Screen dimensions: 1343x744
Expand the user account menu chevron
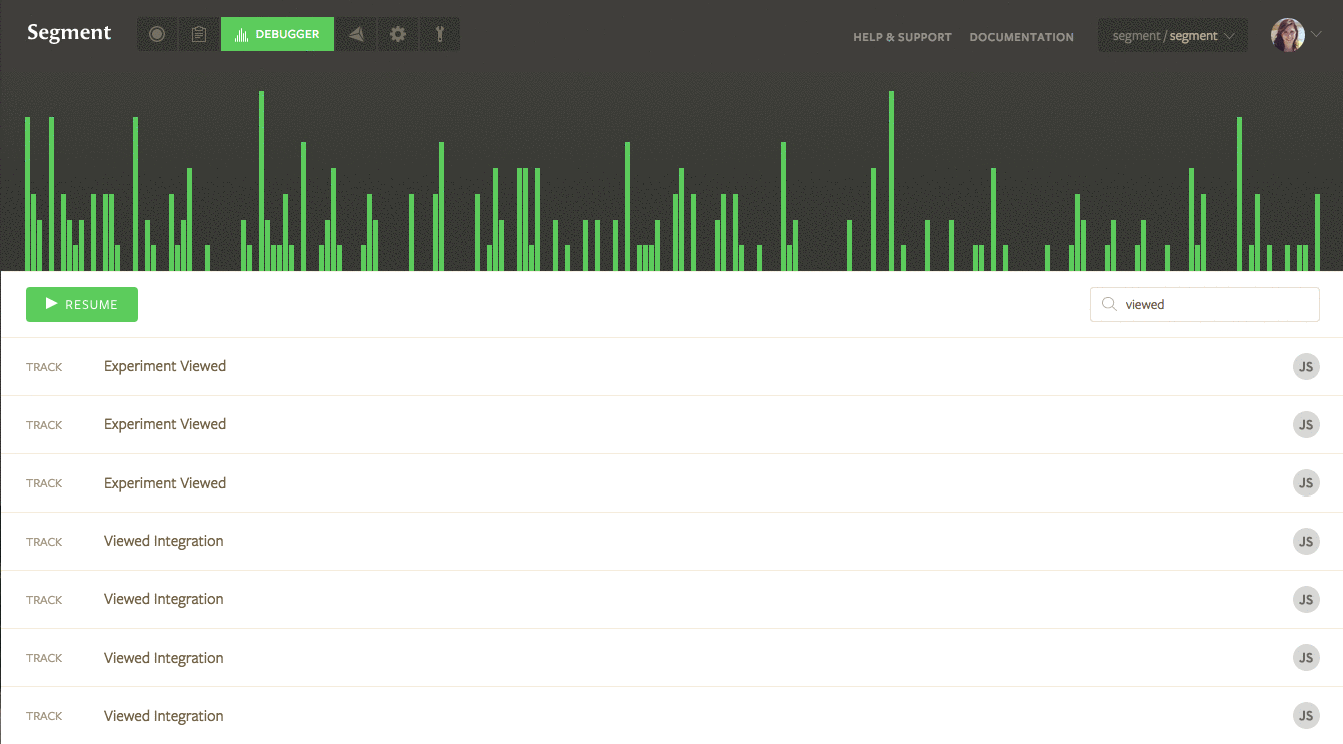coord(1316,35)
